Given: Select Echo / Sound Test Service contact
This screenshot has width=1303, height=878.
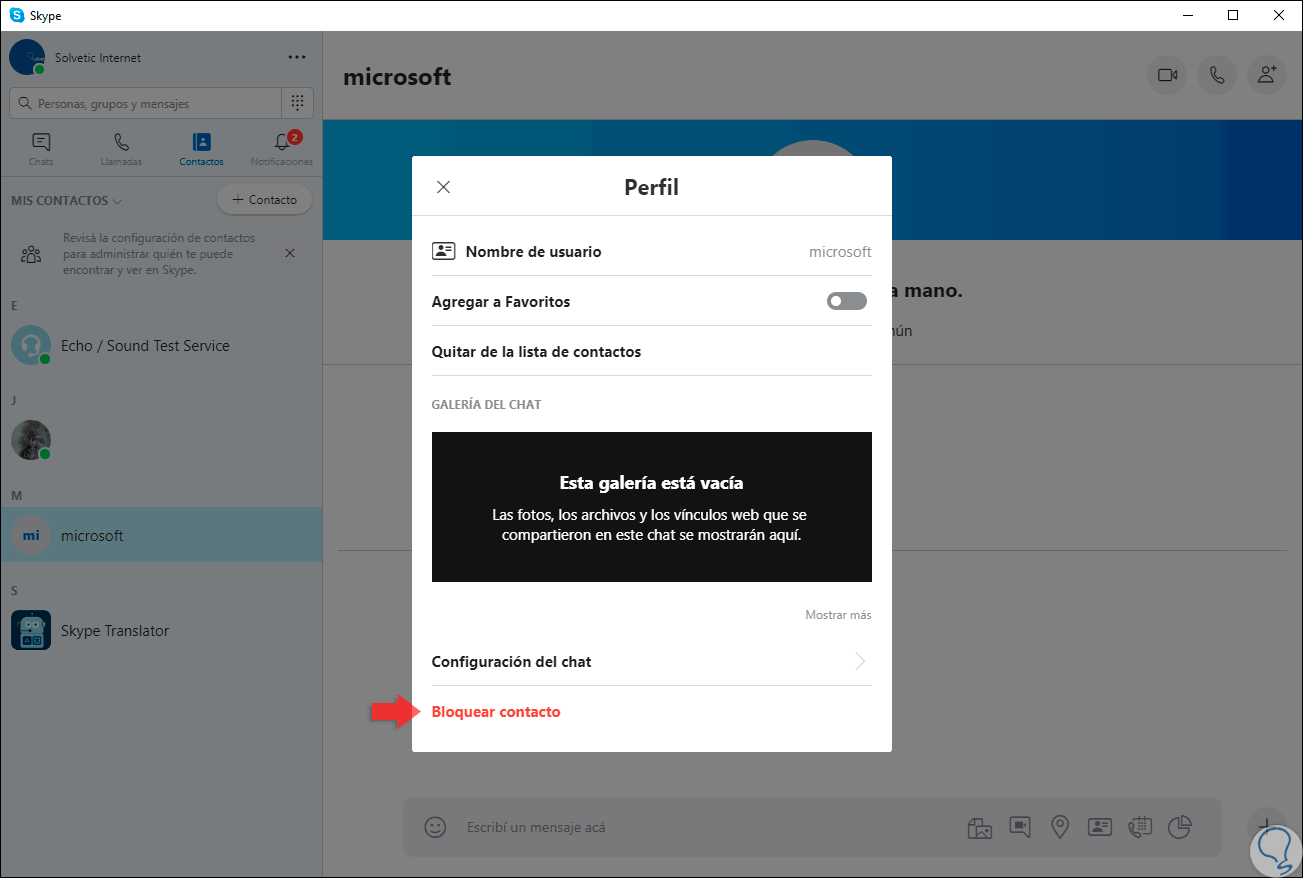Looking at the screenshot, I should (x=161, y=346).
